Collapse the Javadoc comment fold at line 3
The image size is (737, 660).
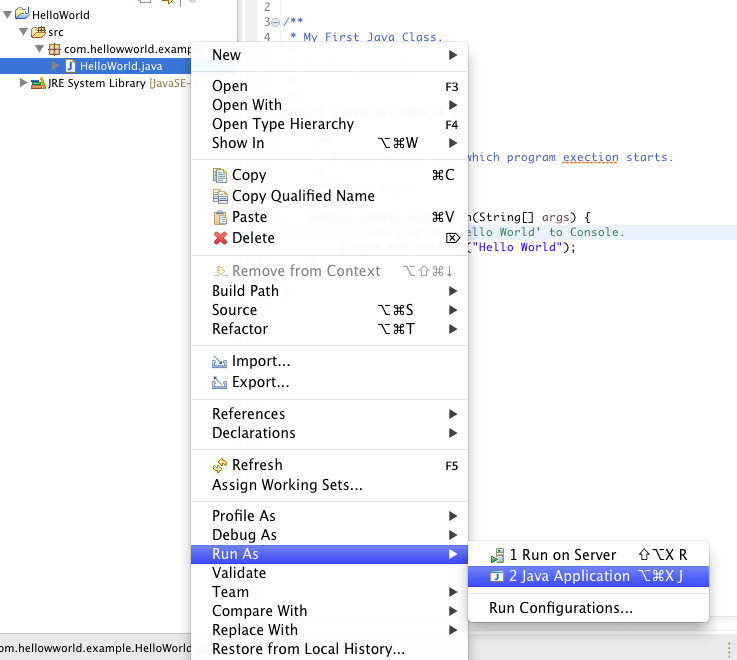276,22
